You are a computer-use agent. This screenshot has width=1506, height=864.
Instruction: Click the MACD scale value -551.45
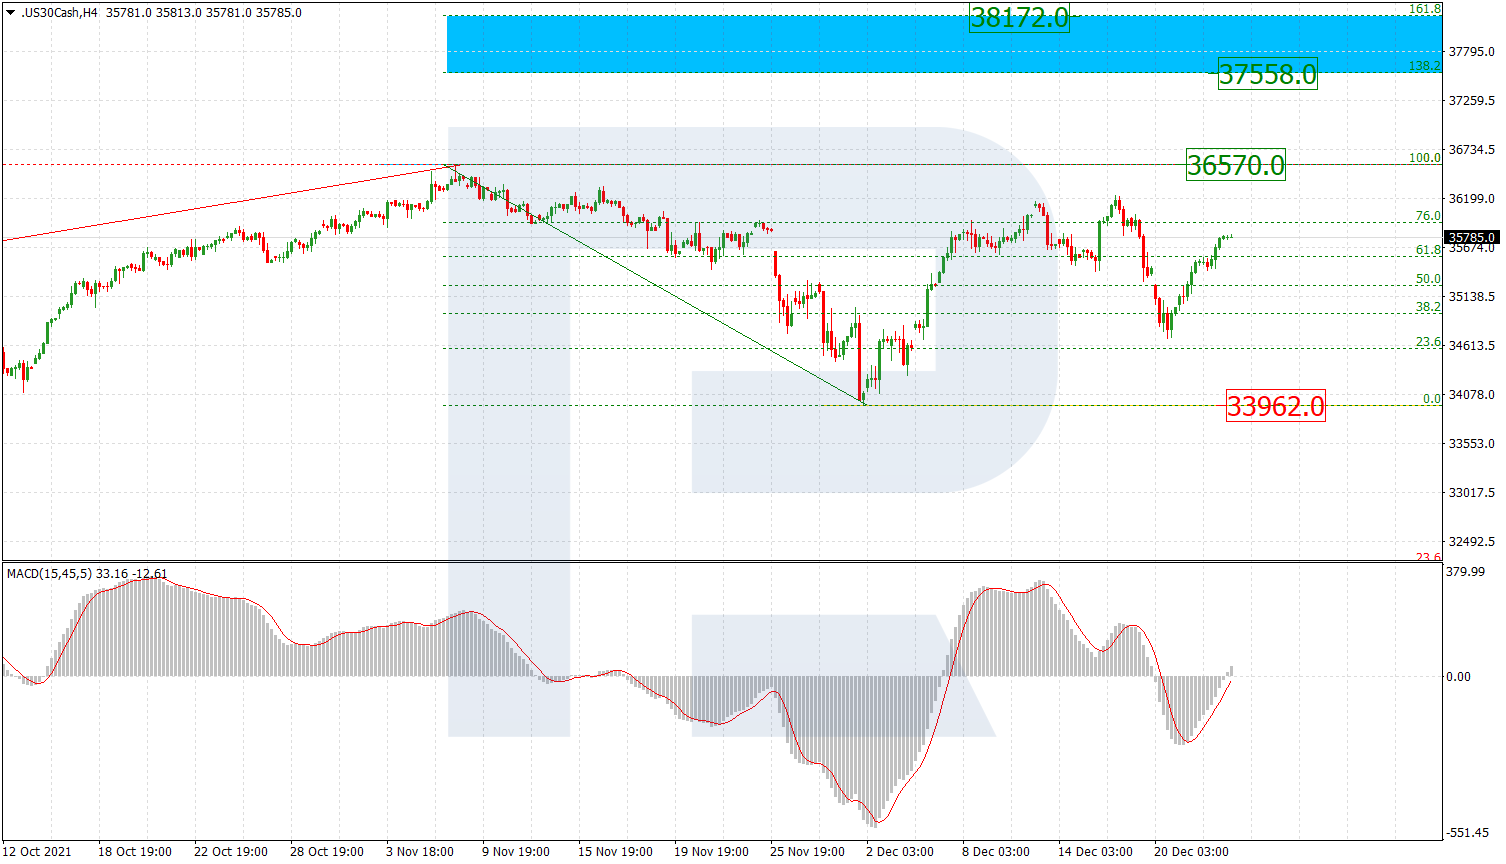click(x=1467, y=833)
